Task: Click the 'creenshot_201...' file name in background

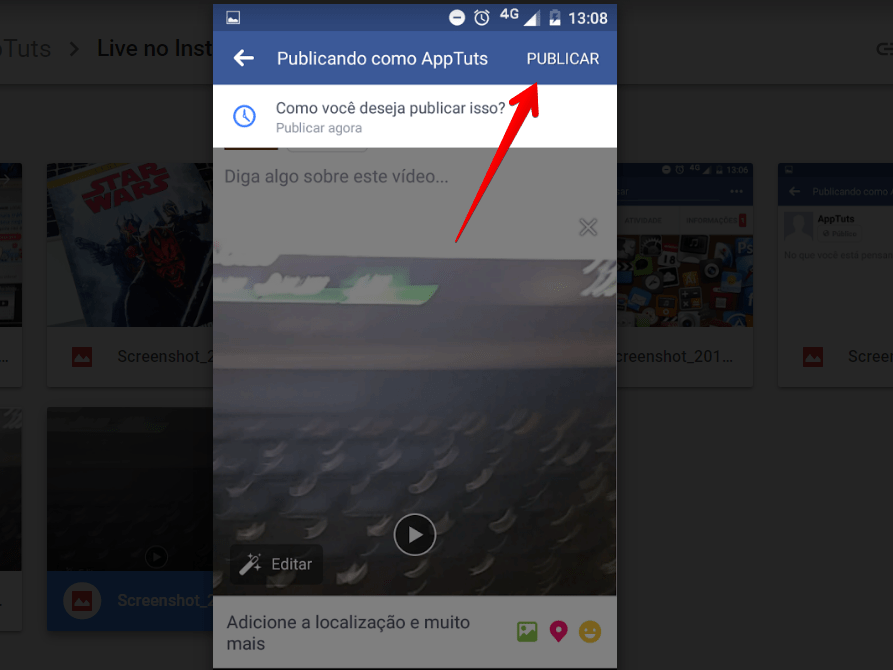Action: pos(675,356)
